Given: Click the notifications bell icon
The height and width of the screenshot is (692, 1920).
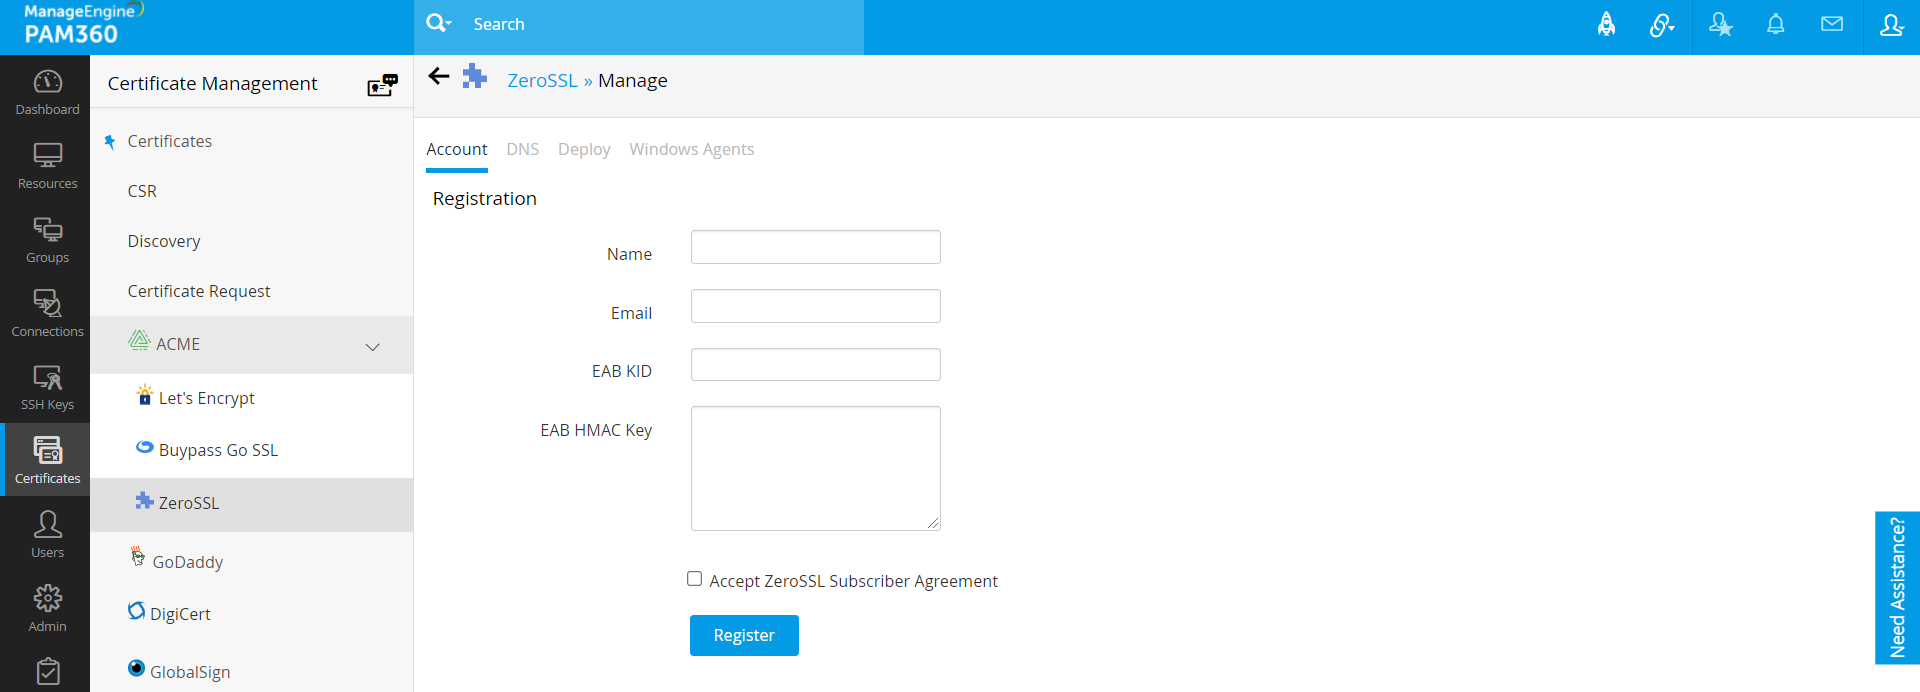Looking at the screenshot, I should [x=1775, y=25].
